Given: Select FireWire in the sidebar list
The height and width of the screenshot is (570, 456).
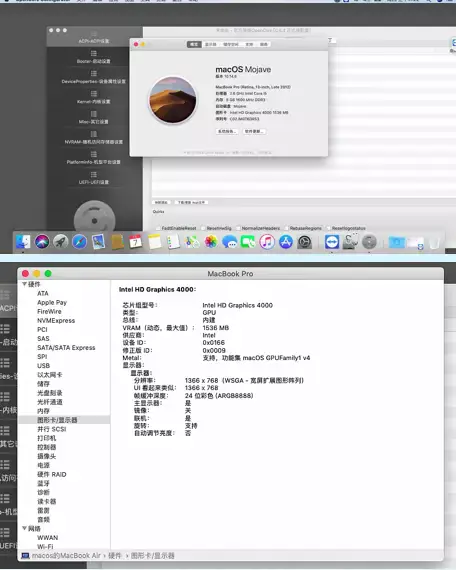Looking at the screenshot, I should pyautogui.click(x=49, y=312).
